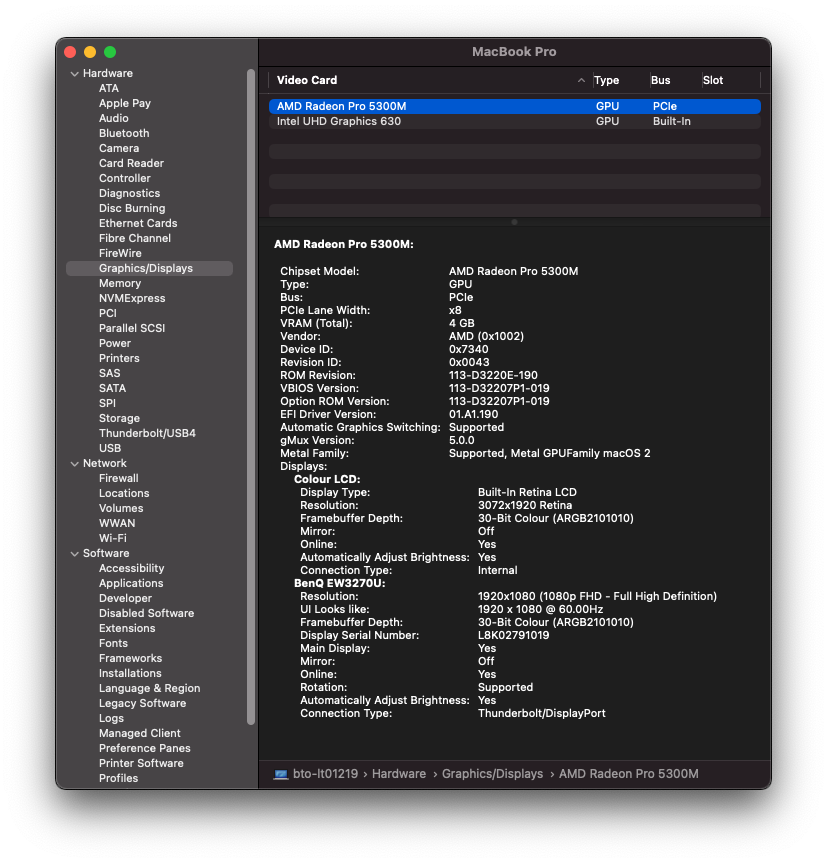
Task: Sort by Video Card column header
Action: click(x=306, y=80)
